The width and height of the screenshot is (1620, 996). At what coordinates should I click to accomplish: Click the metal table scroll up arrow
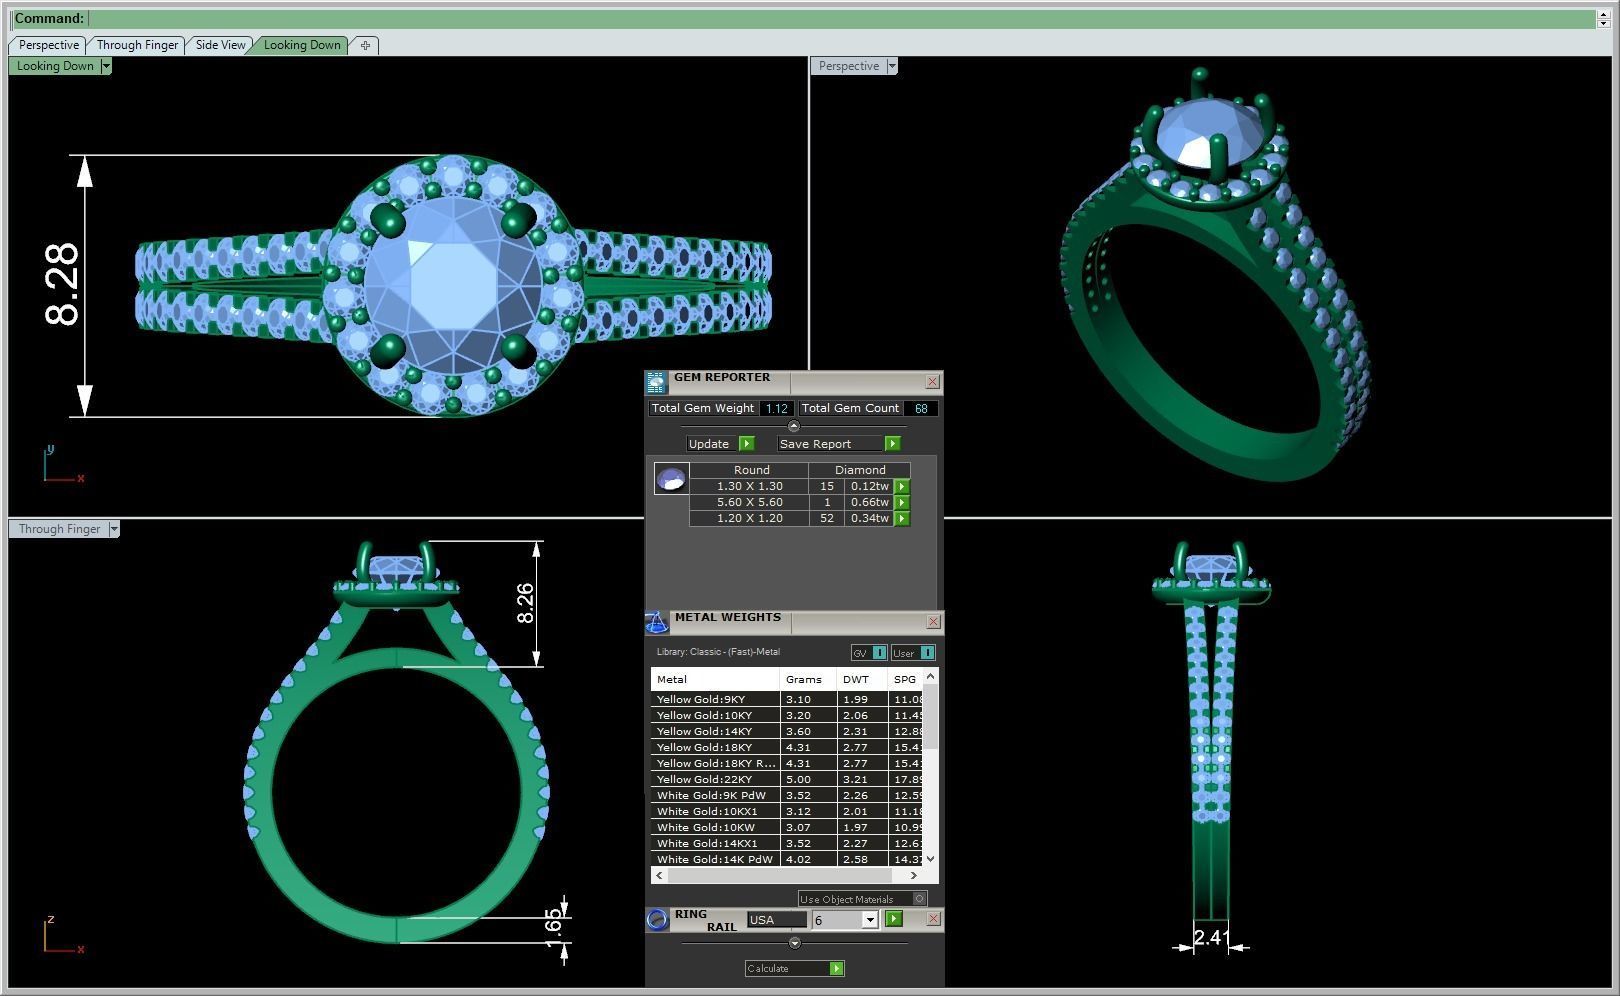click(x=931, y=678)
